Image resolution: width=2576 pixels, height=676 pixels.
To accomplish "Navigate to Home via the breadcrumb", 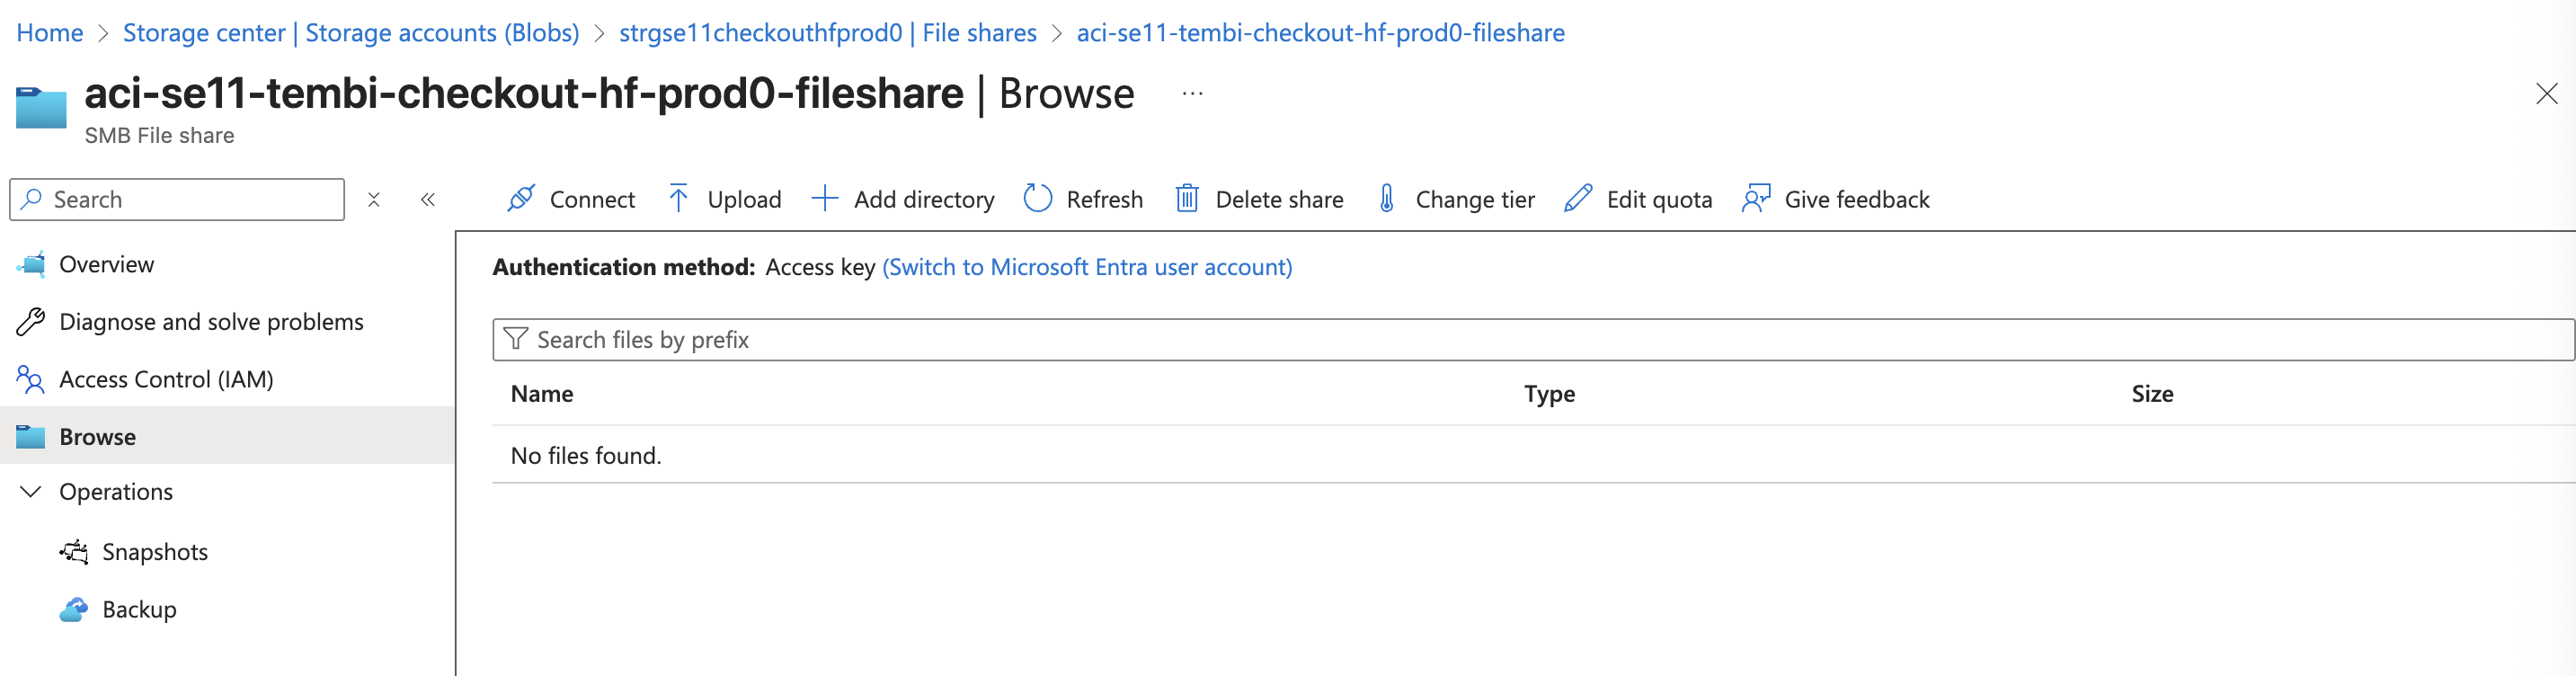I will point(50,32).
